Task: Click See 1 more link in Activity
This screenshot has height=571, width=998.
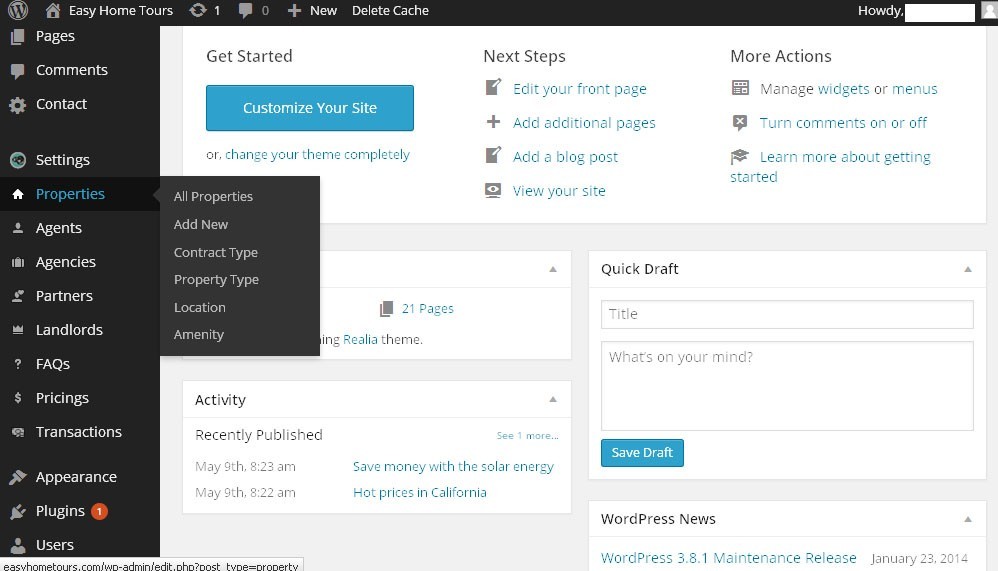Action: click(528, 436)
